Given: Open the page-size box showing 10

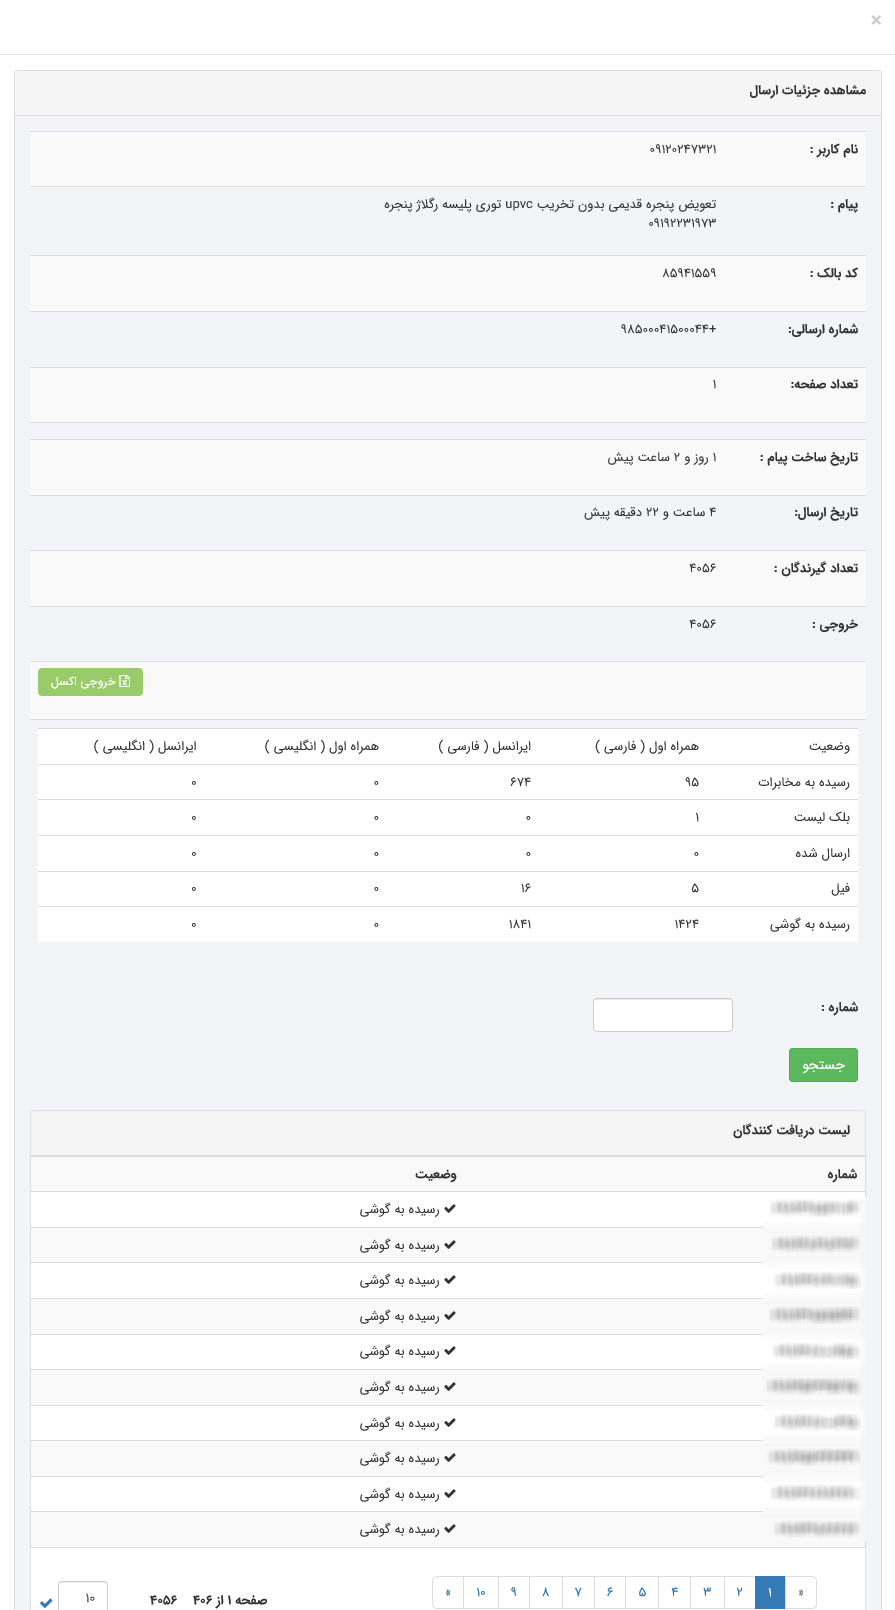Looking at the screenshot, I should click(x=83, y=1598).
